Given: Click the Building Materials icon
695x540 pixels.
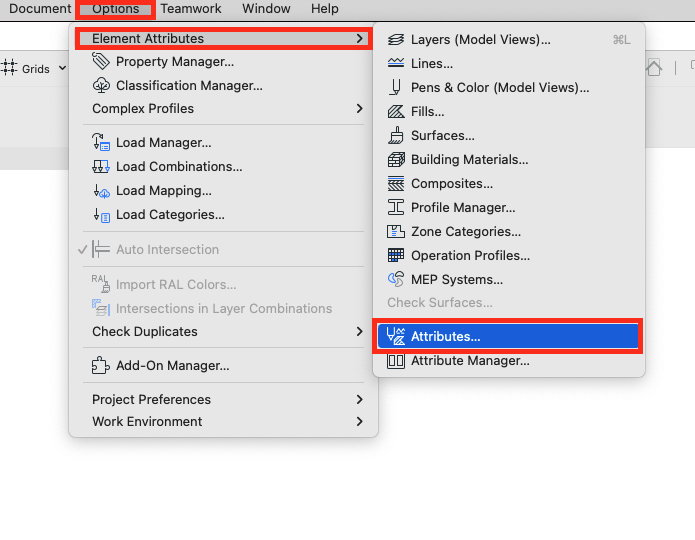Looking at the screenshot, I should 396,160.
